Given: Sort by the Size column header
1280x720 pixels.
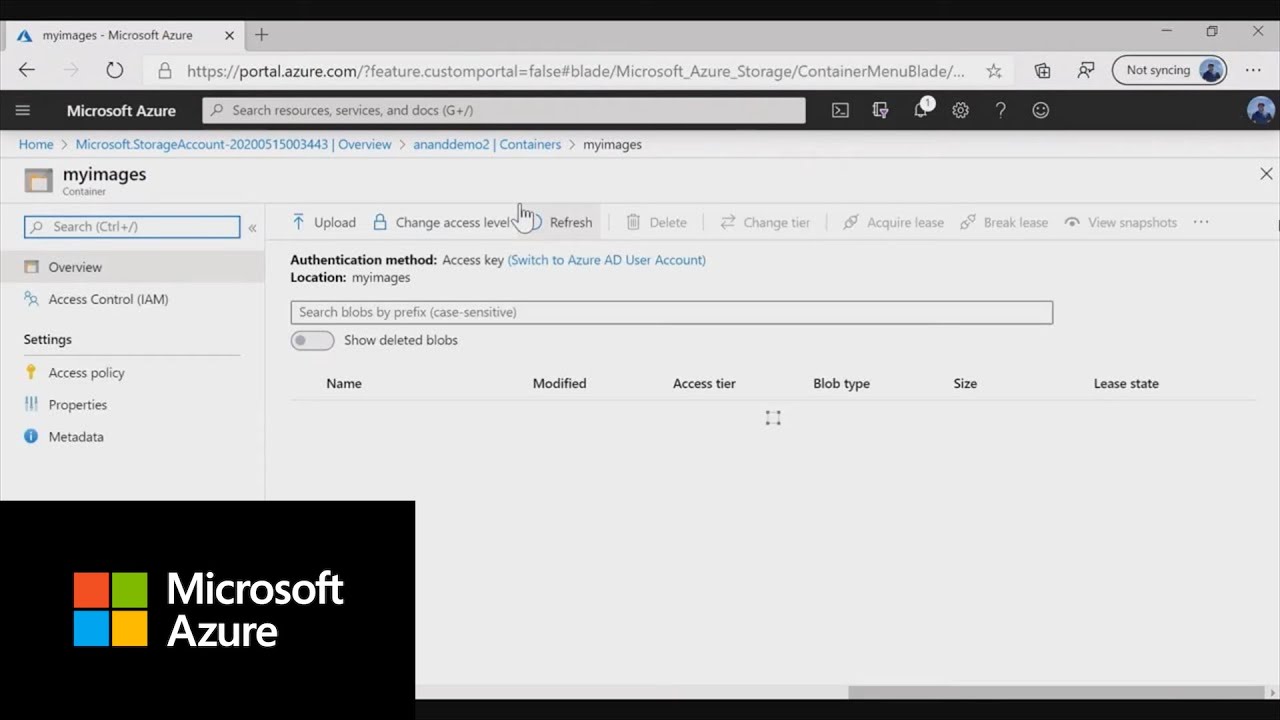Looking at the screenshot, I should 965,383.
